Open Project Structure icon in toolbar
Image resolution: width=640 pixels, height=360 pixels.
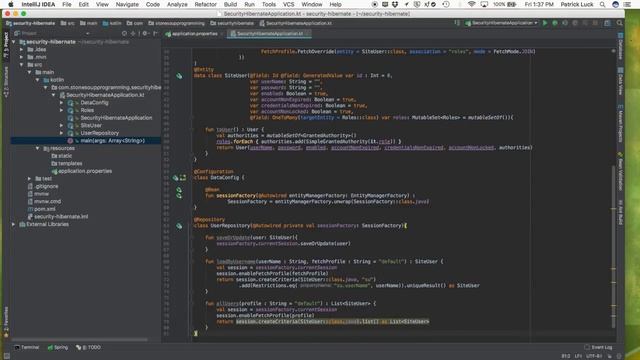coord(607,23)
